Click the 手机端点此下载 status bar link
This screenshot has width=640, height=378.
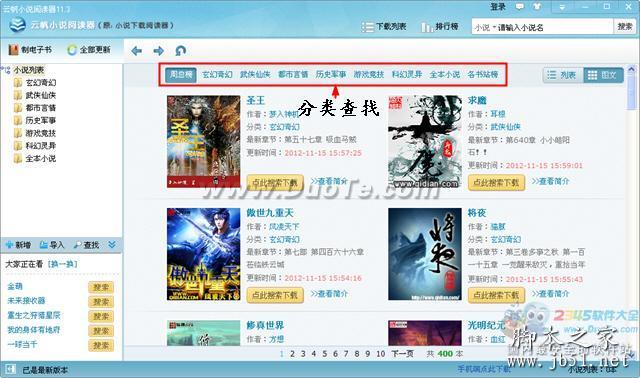[x=483, y=369]
